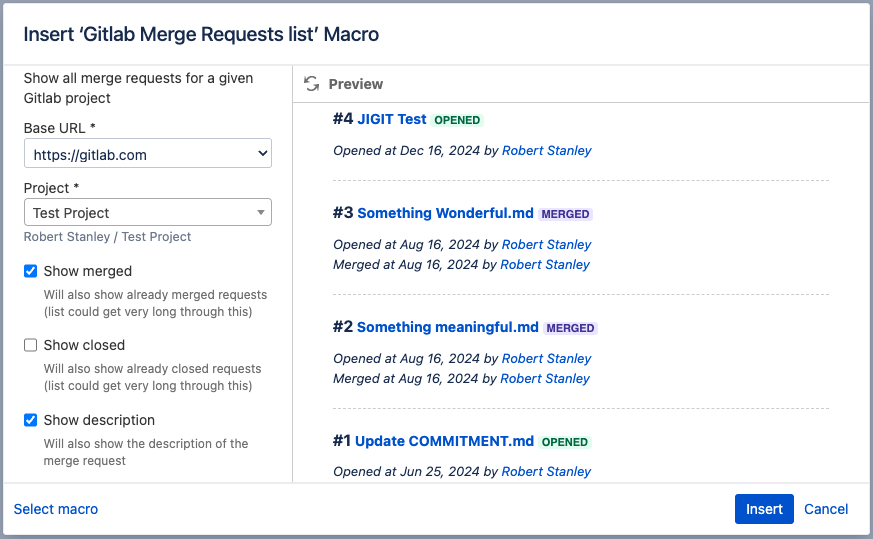Expand the Project selector showing Test Project

click(x=140, y=213)
